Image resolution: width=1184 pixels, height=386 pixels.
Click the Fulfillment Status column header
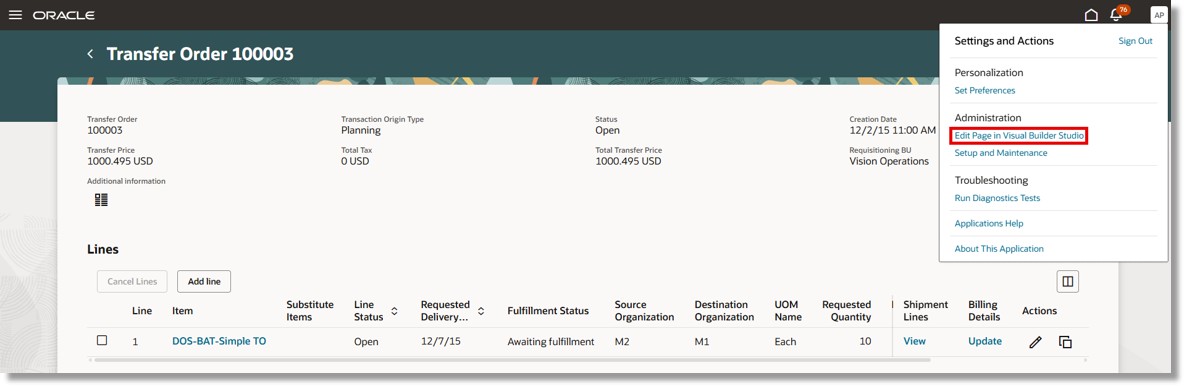click(x=548, y=310)
